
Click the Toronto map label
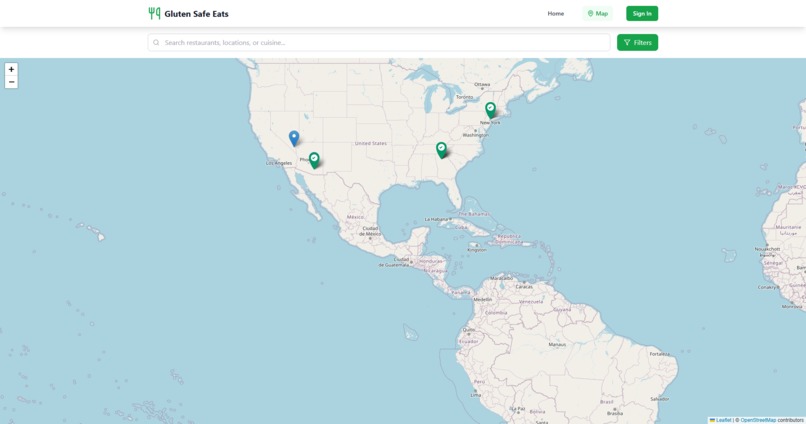coord(465,97)
